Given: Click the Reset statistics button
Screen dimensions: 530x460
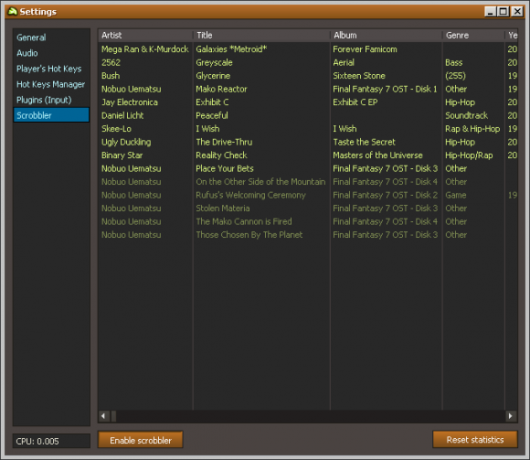Looking at the screenshot, I should [475, 439].
